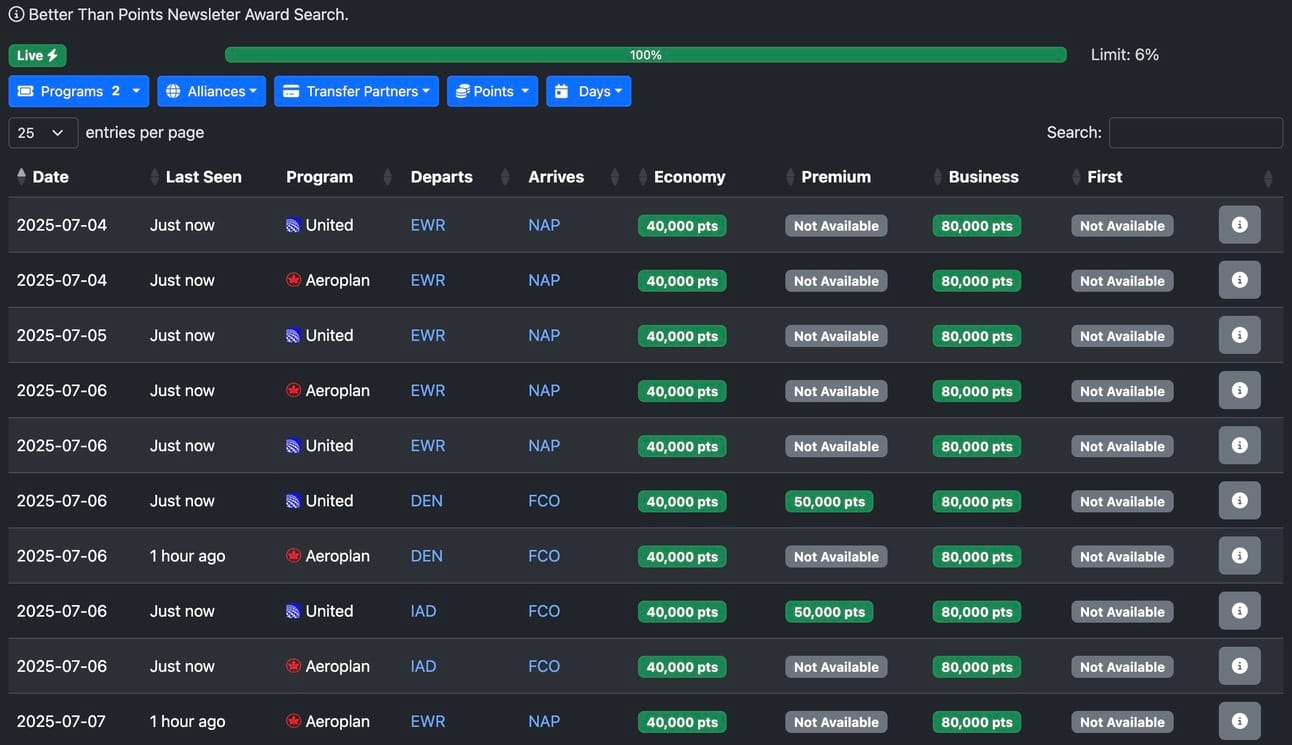Open the FCO link in United DEN row
The width and height of the screenshot is (1292, 745).
pos(544,500)
